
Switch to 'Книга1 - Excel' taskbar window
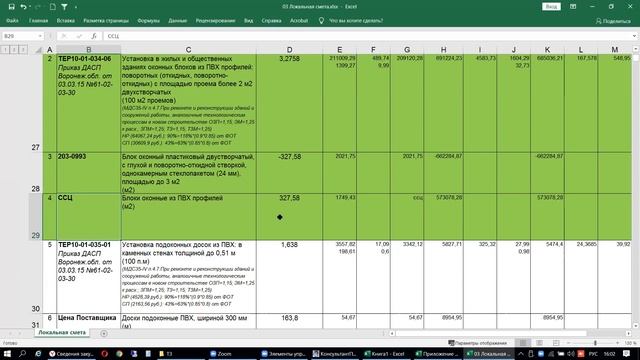(x=384, y=353)
